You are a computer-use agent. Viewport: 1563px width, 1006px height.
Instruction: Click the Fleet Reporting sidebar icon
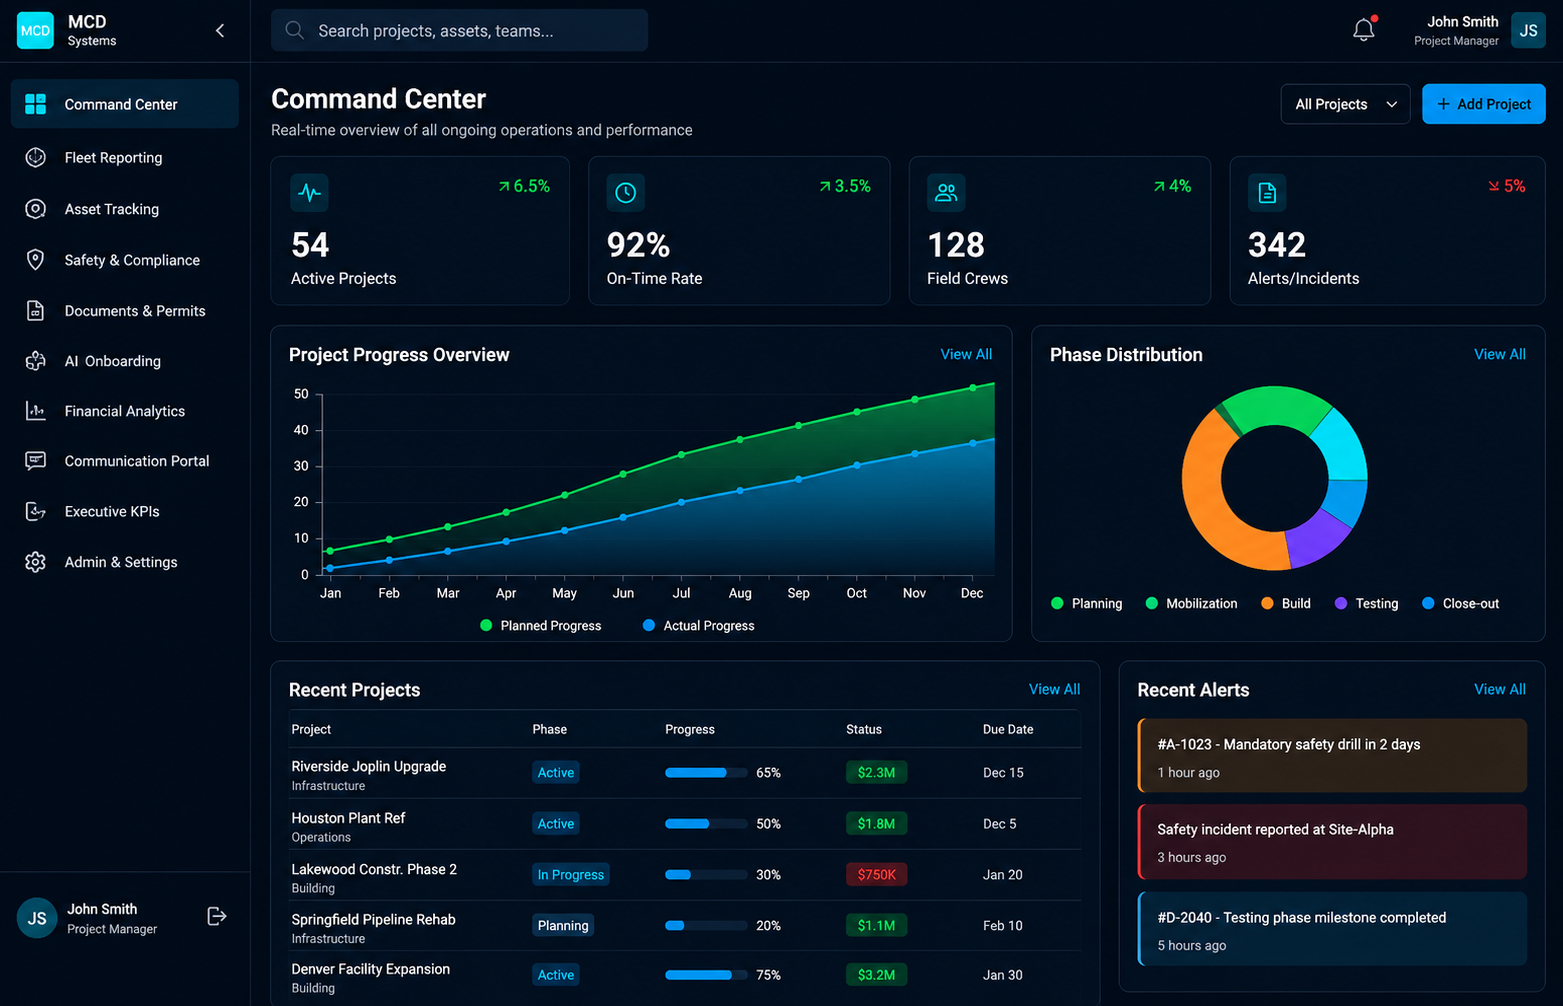tap(36, 157)
